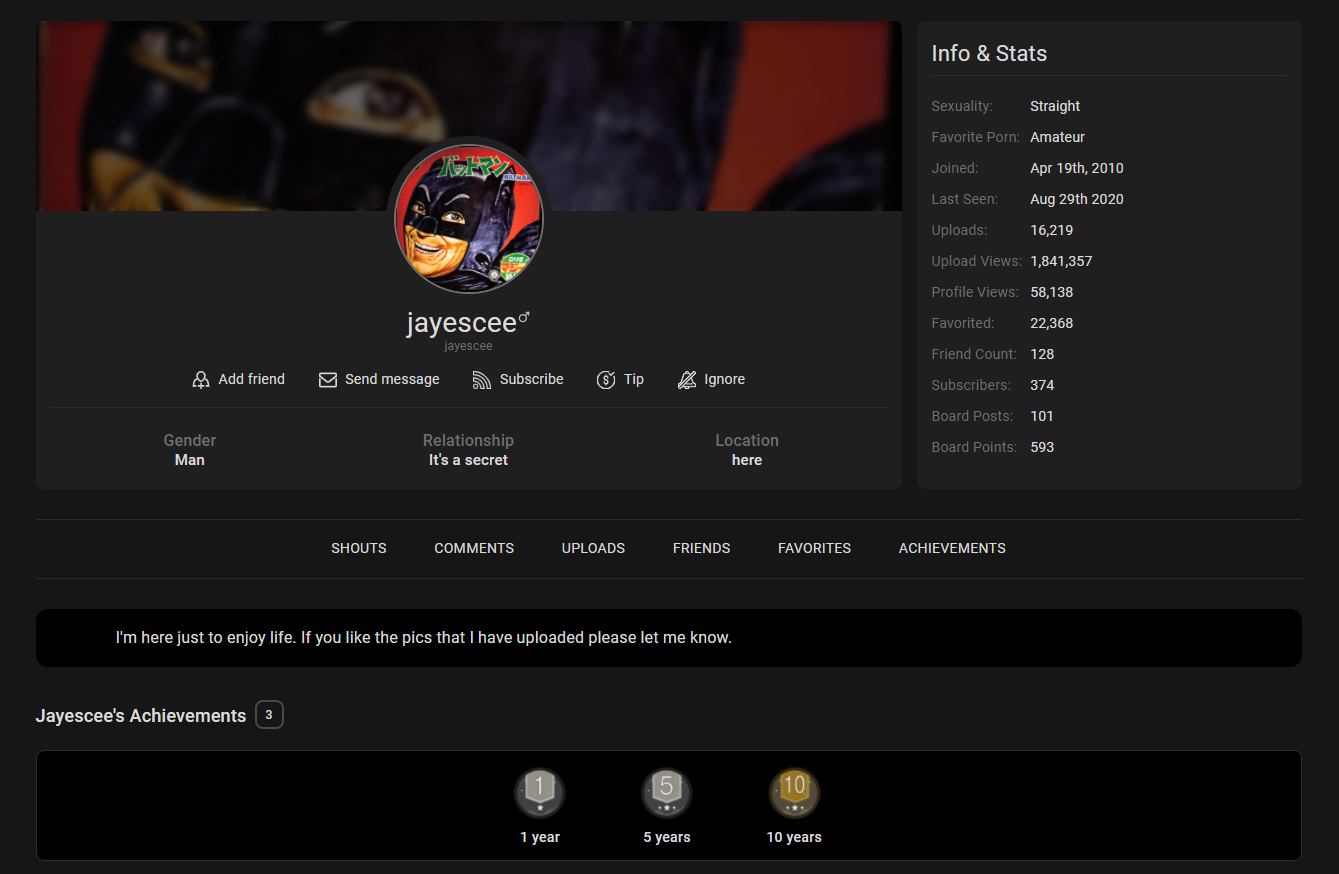Screen dimensions: 1339x874
Task: Click the Ignore crossed-bell icon
Action: [x=687, y=380]
